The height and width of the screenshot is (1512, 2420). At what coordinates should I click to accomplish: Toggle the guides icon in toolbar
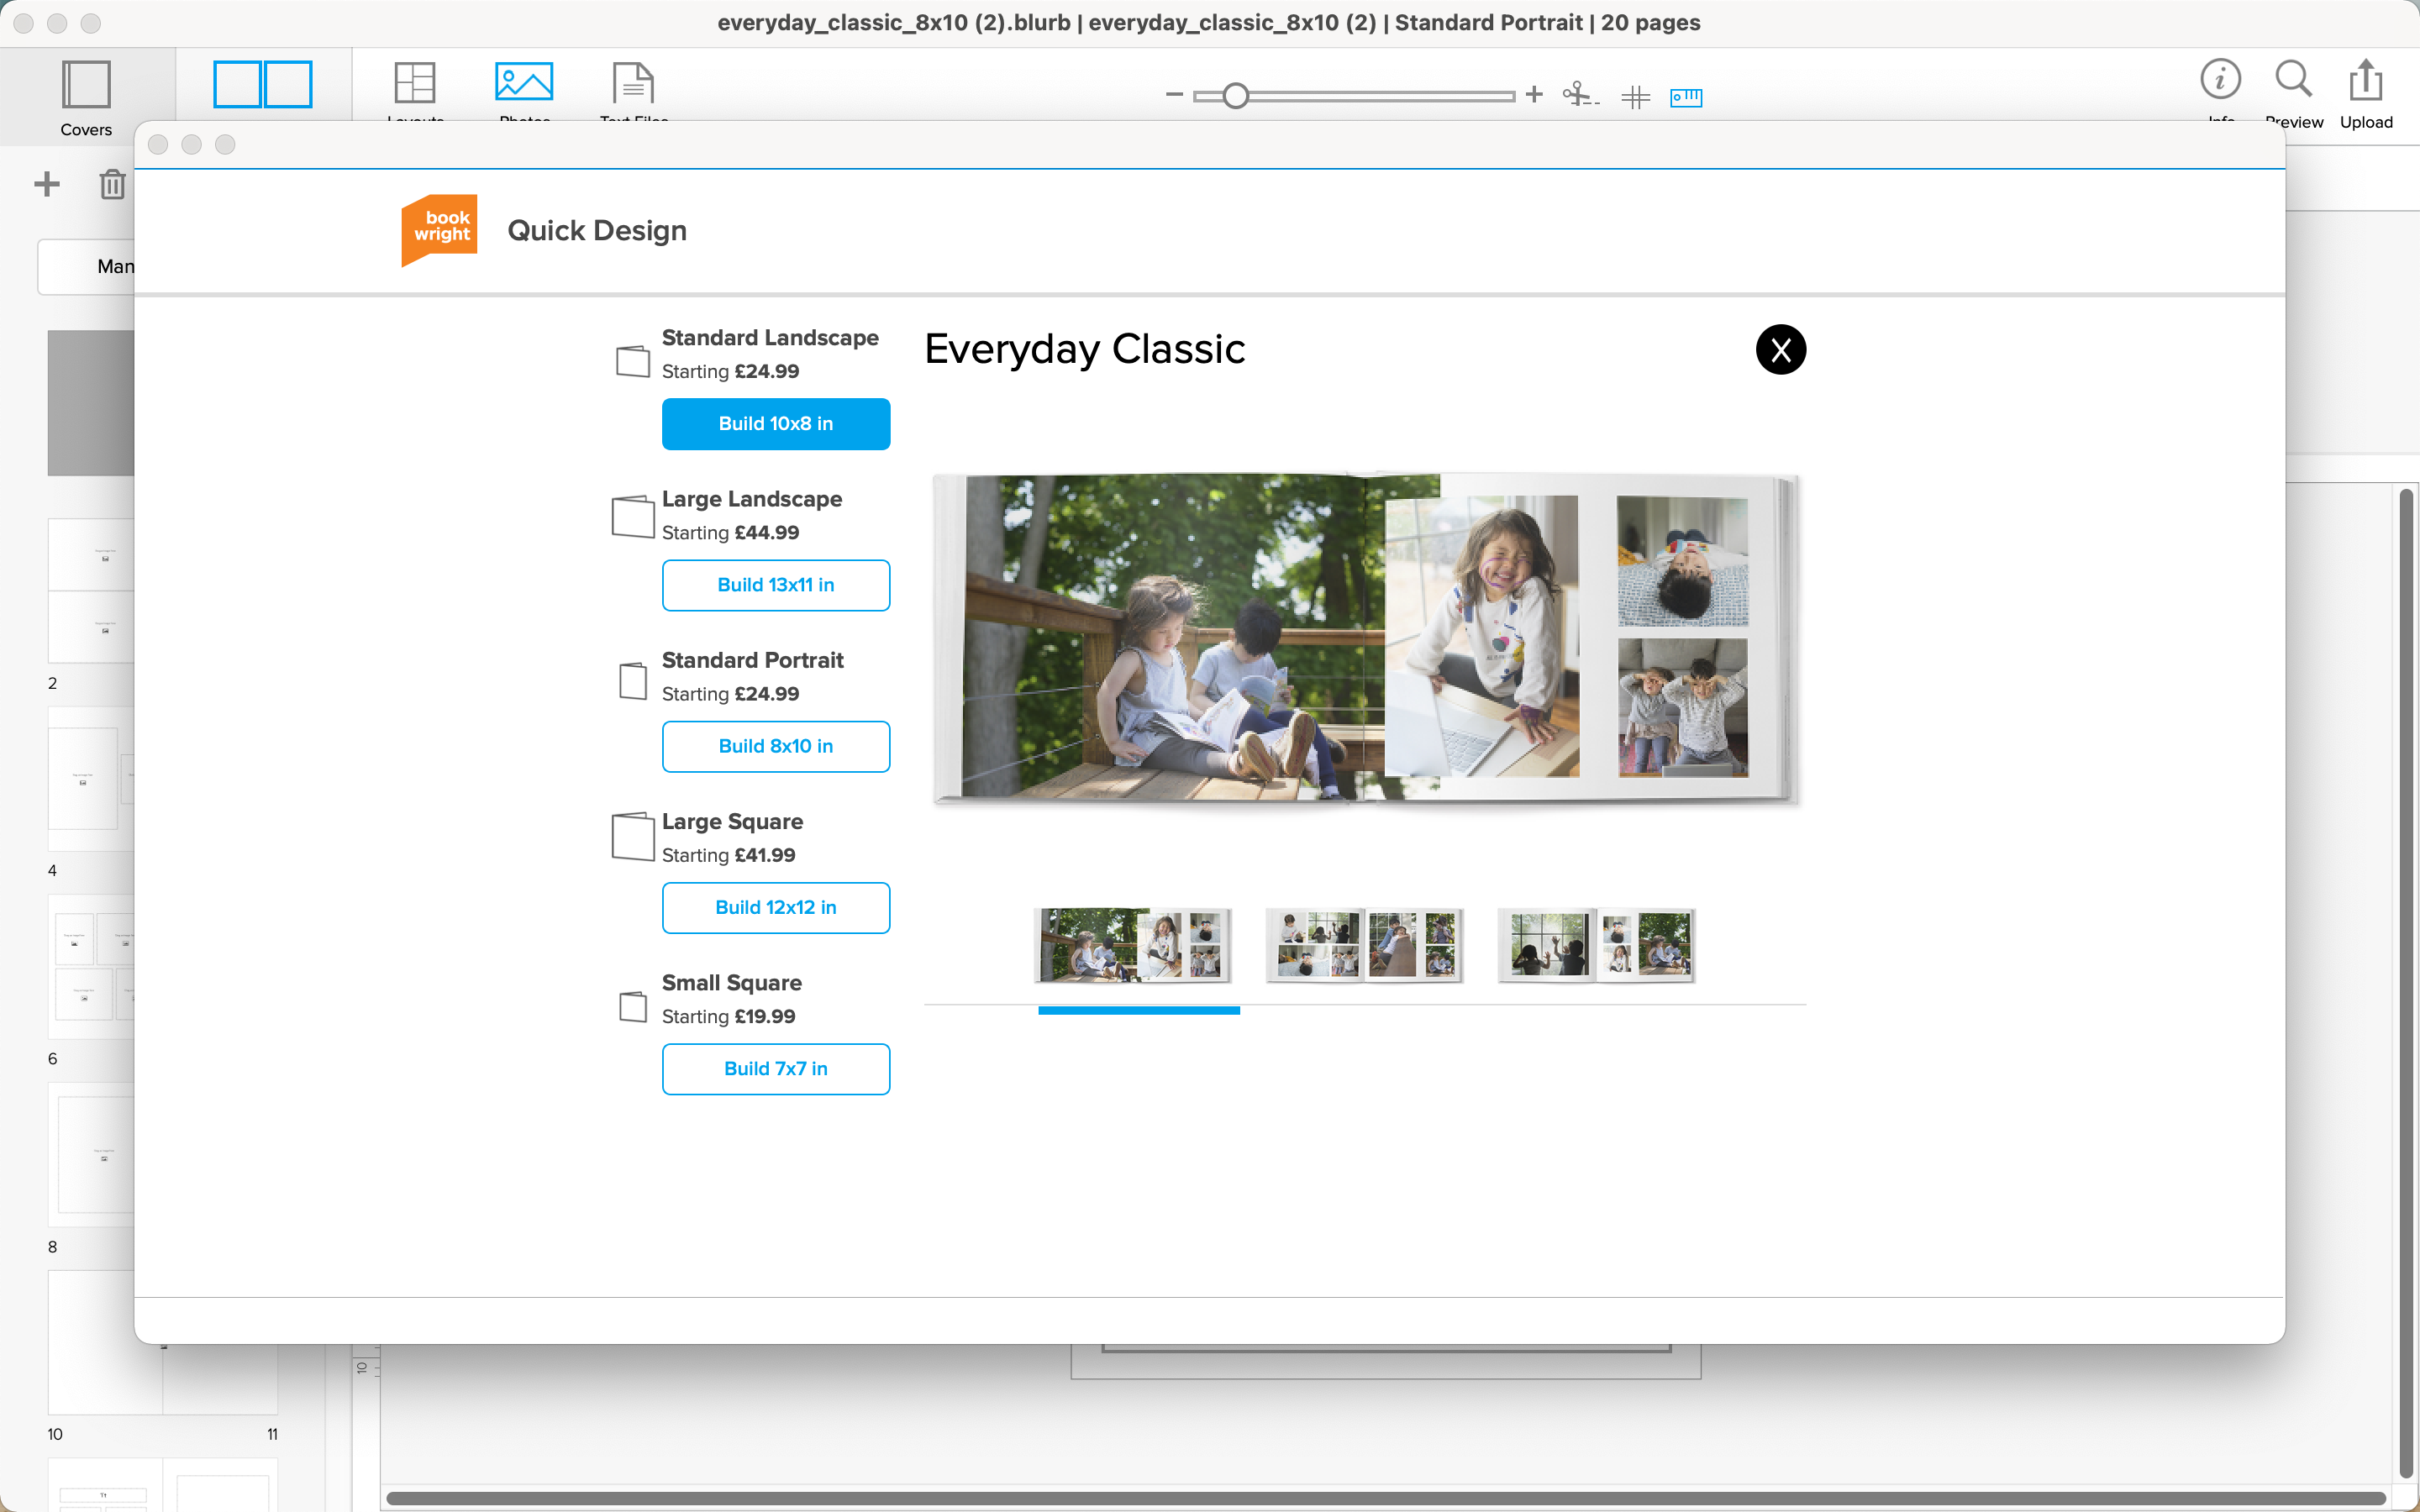pyautogui.click(x=1581, y=95)
